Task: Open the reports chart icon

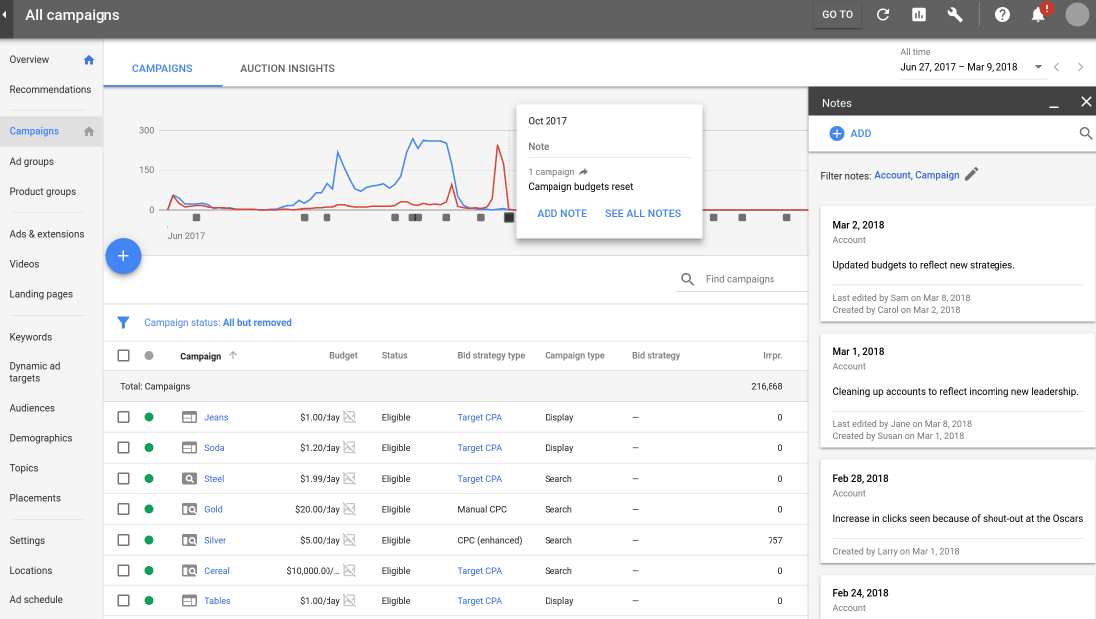Action: click(x=919, y=14)
